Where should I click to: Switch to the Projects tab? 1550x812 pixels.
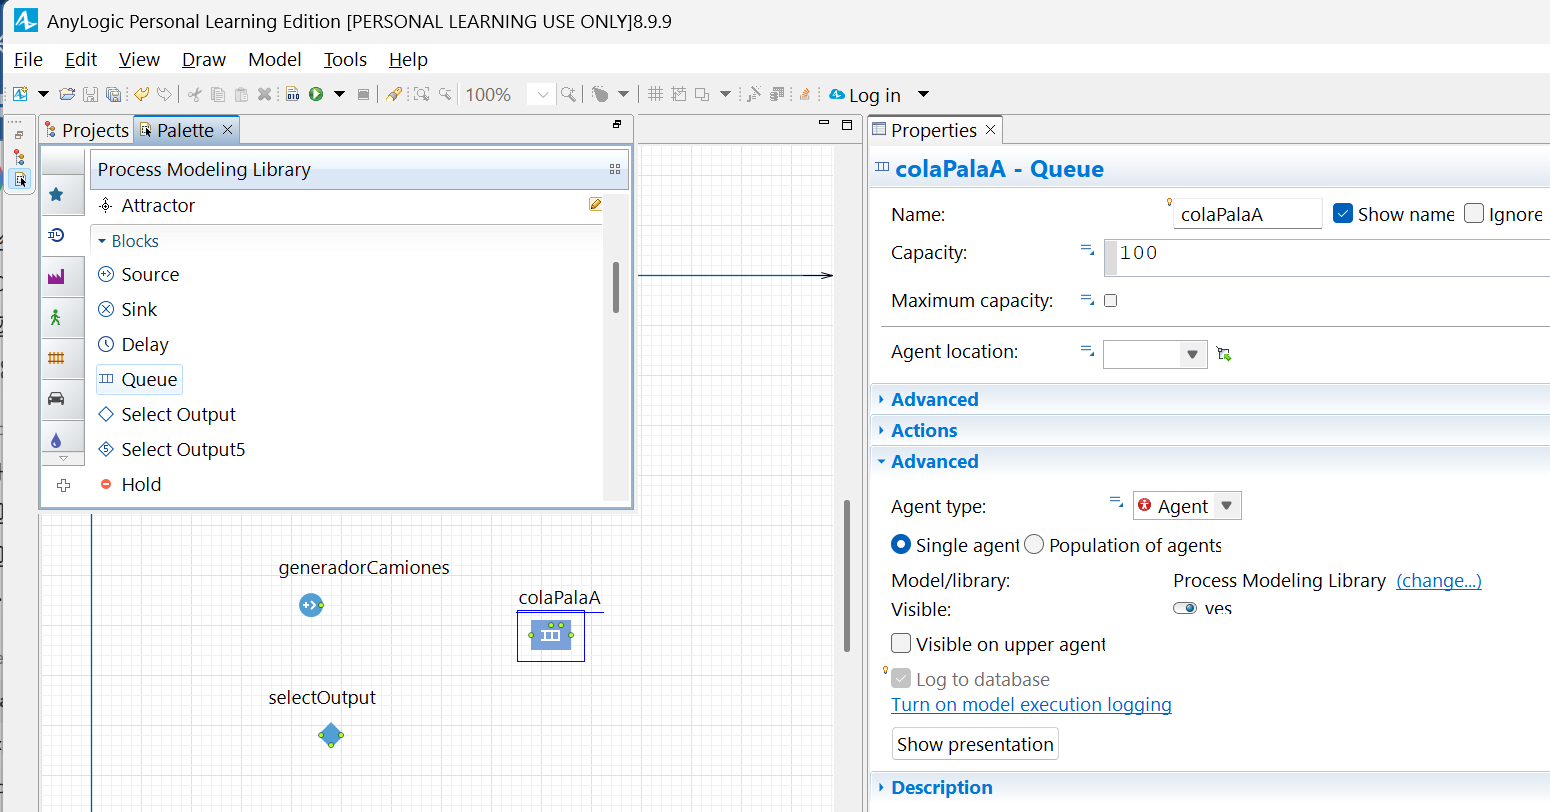click(86, 130)
